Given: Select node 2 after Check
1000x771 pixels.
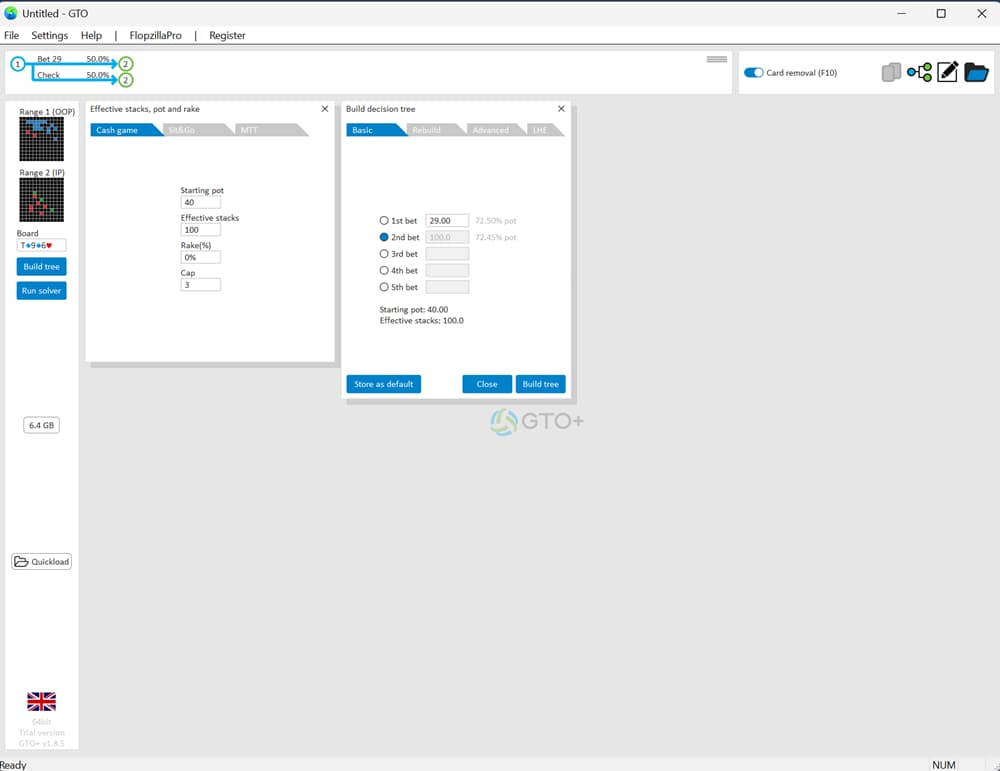Looking at the screenshot, I should pyautogui.click(x=126, y=80).
